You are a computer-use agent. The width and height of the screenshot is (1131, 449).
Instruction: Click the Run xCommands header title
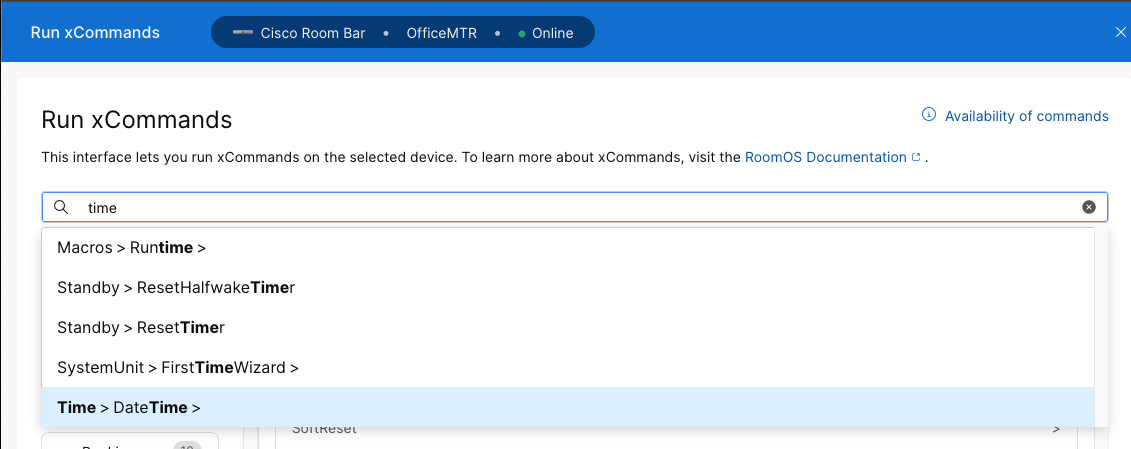point(95,32)
